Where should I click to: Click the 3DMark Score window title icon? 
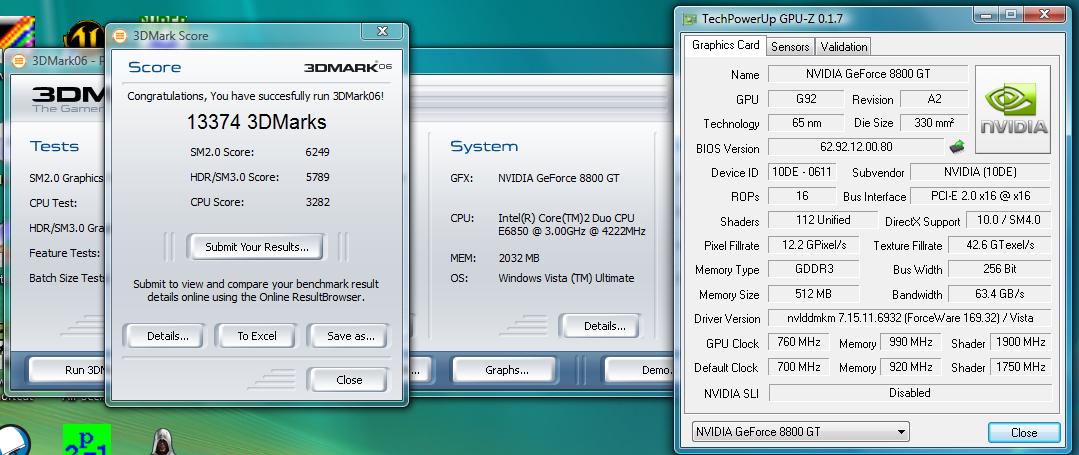120,36
